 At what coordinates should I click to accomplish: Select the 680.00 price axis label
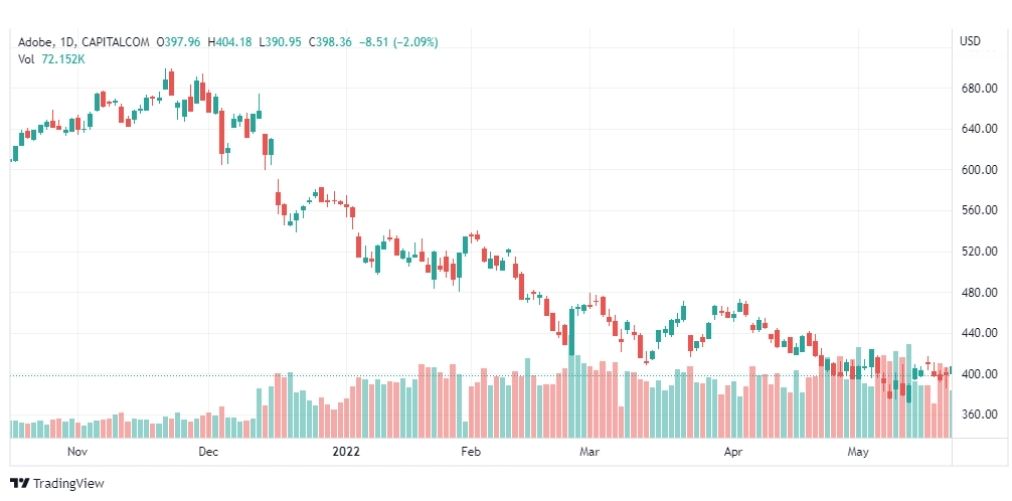pyautogui.click(x=977, y=88)
